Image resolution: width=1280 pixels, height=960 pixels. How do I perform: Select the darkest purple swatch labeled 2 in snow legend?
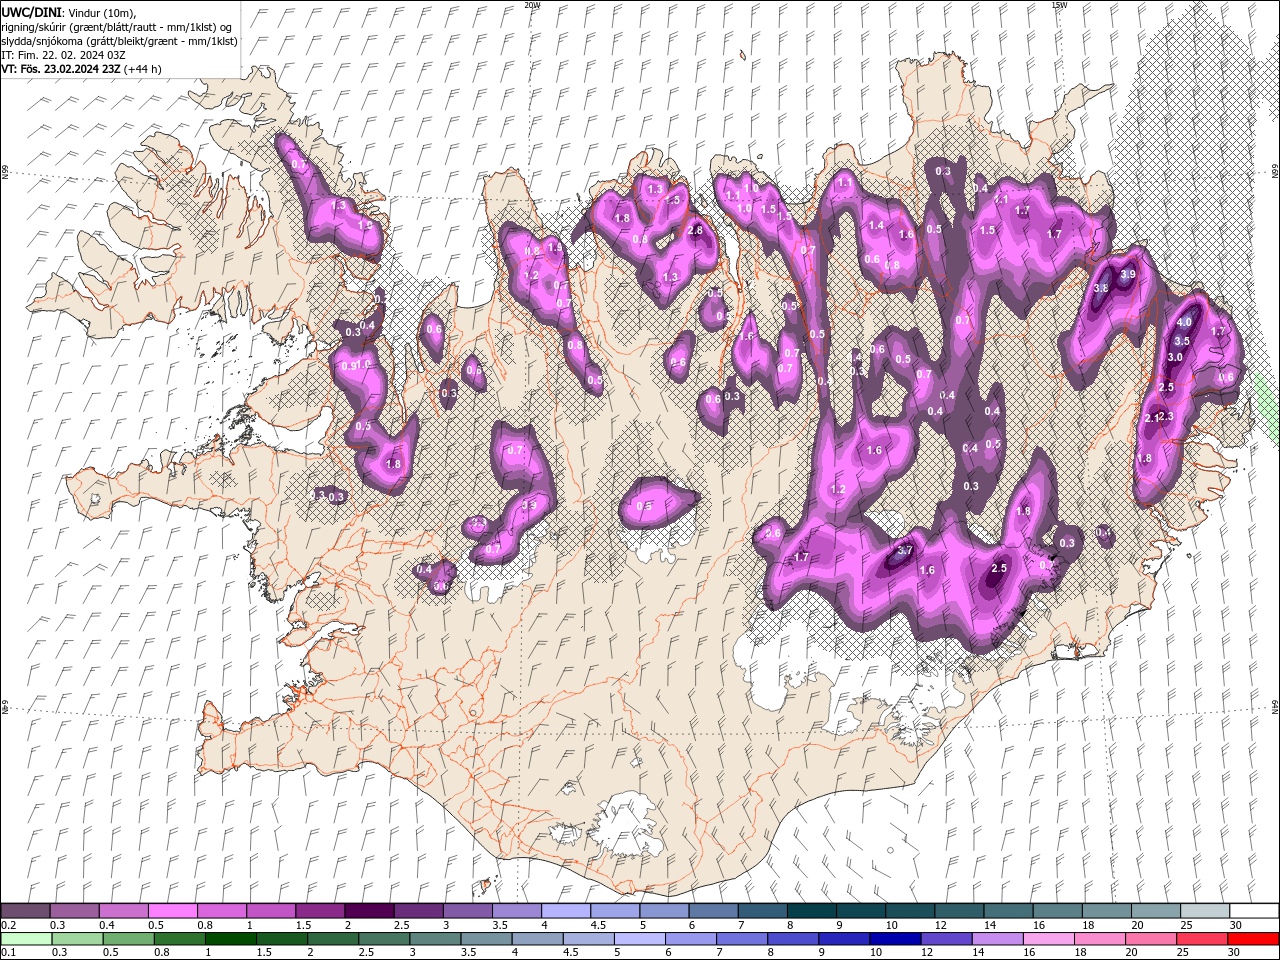pos(368,911)
